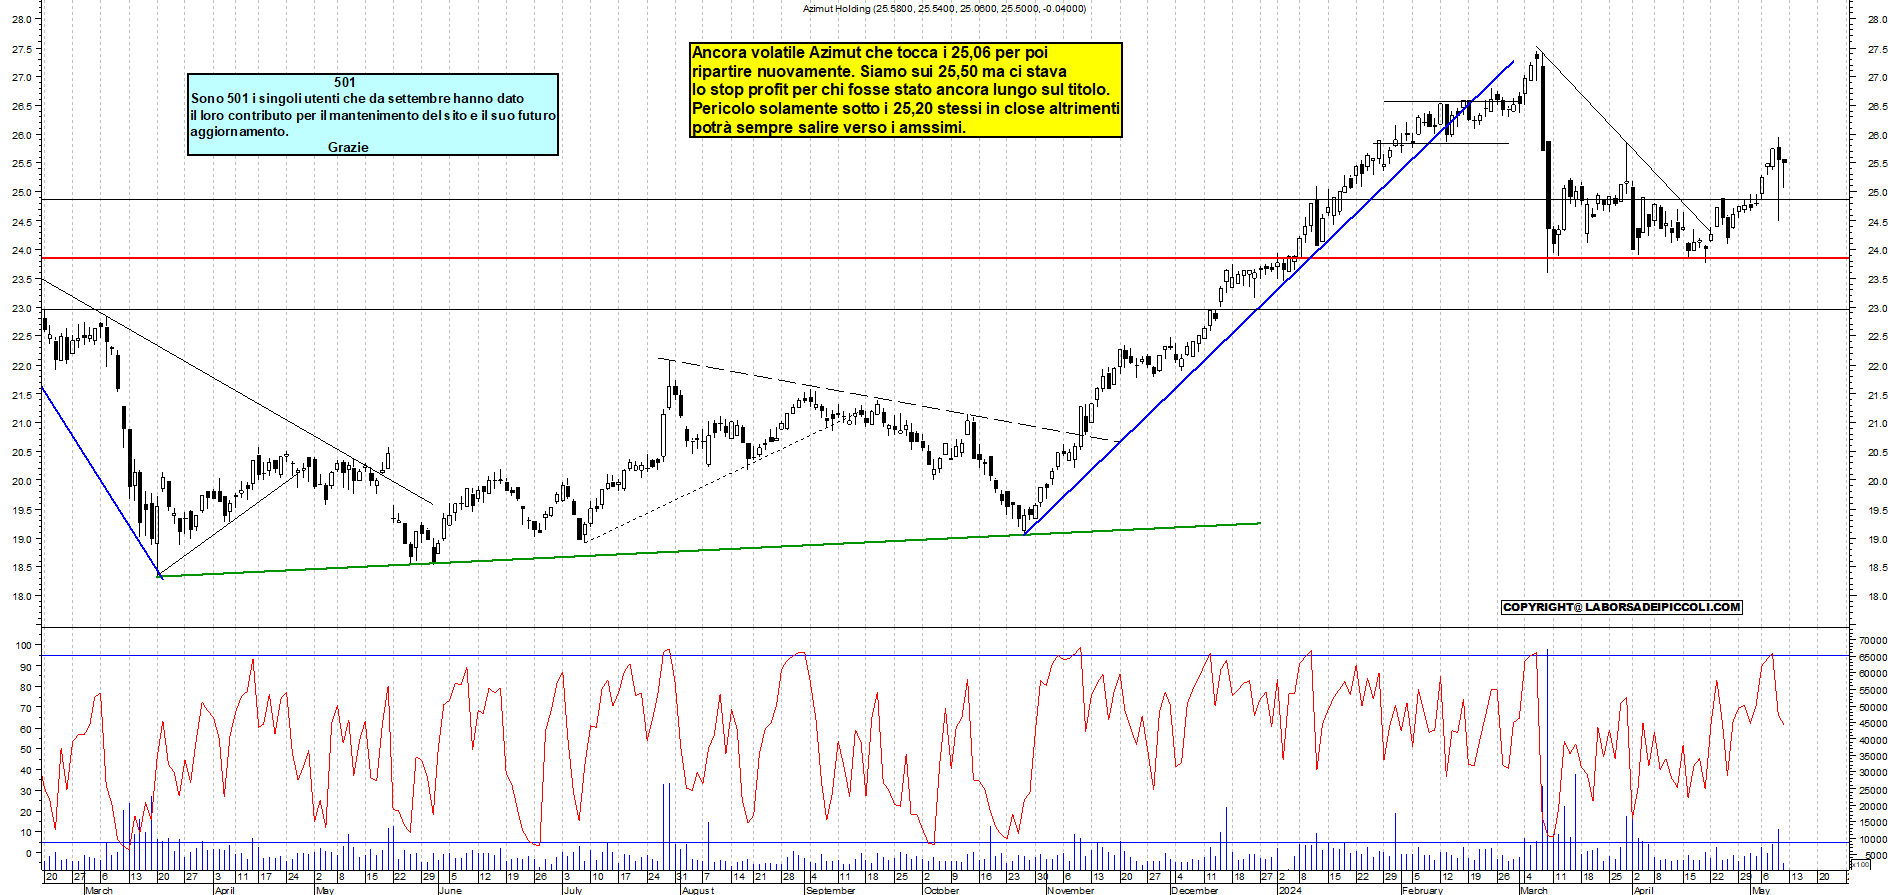Click the '35000' volume axis value
1890x895 pixels.
1873,756
